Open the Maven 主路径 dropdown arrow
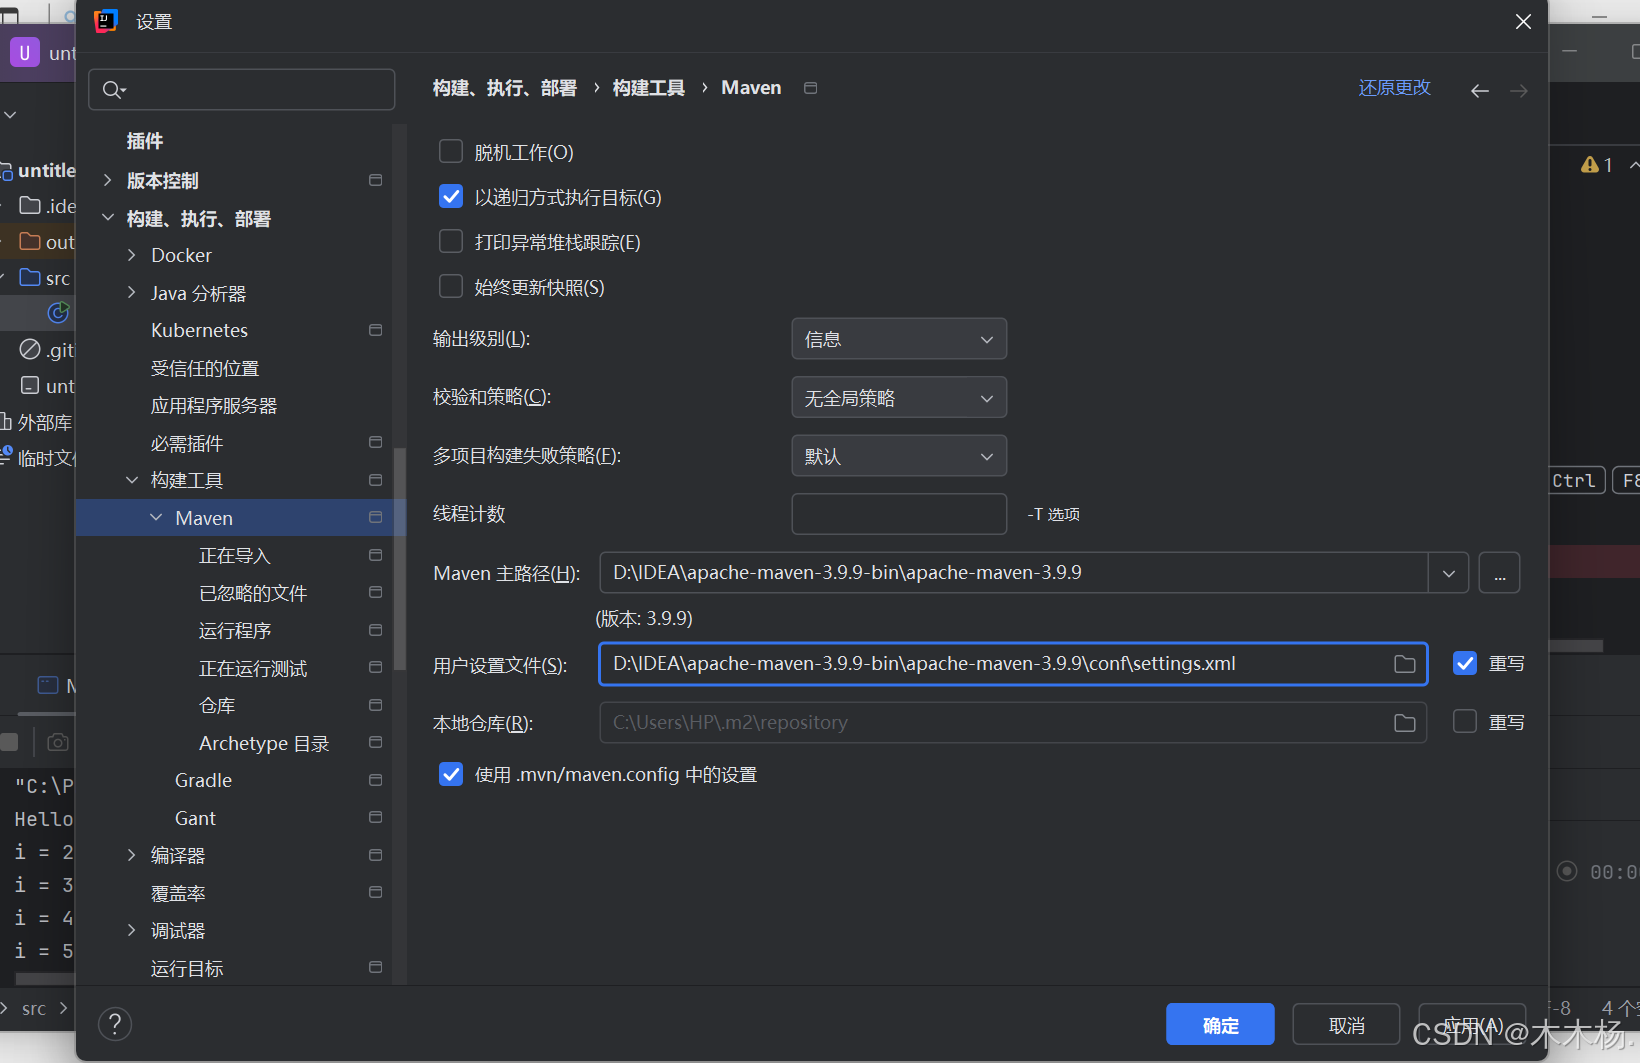 point(1449,573)
